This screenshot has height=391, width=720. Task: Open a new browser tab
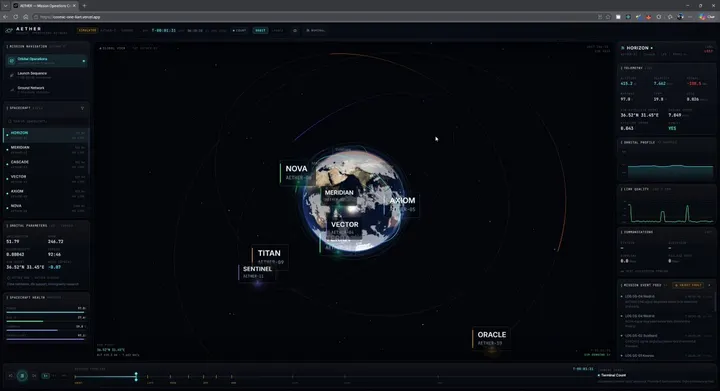[x=84, y=6]
